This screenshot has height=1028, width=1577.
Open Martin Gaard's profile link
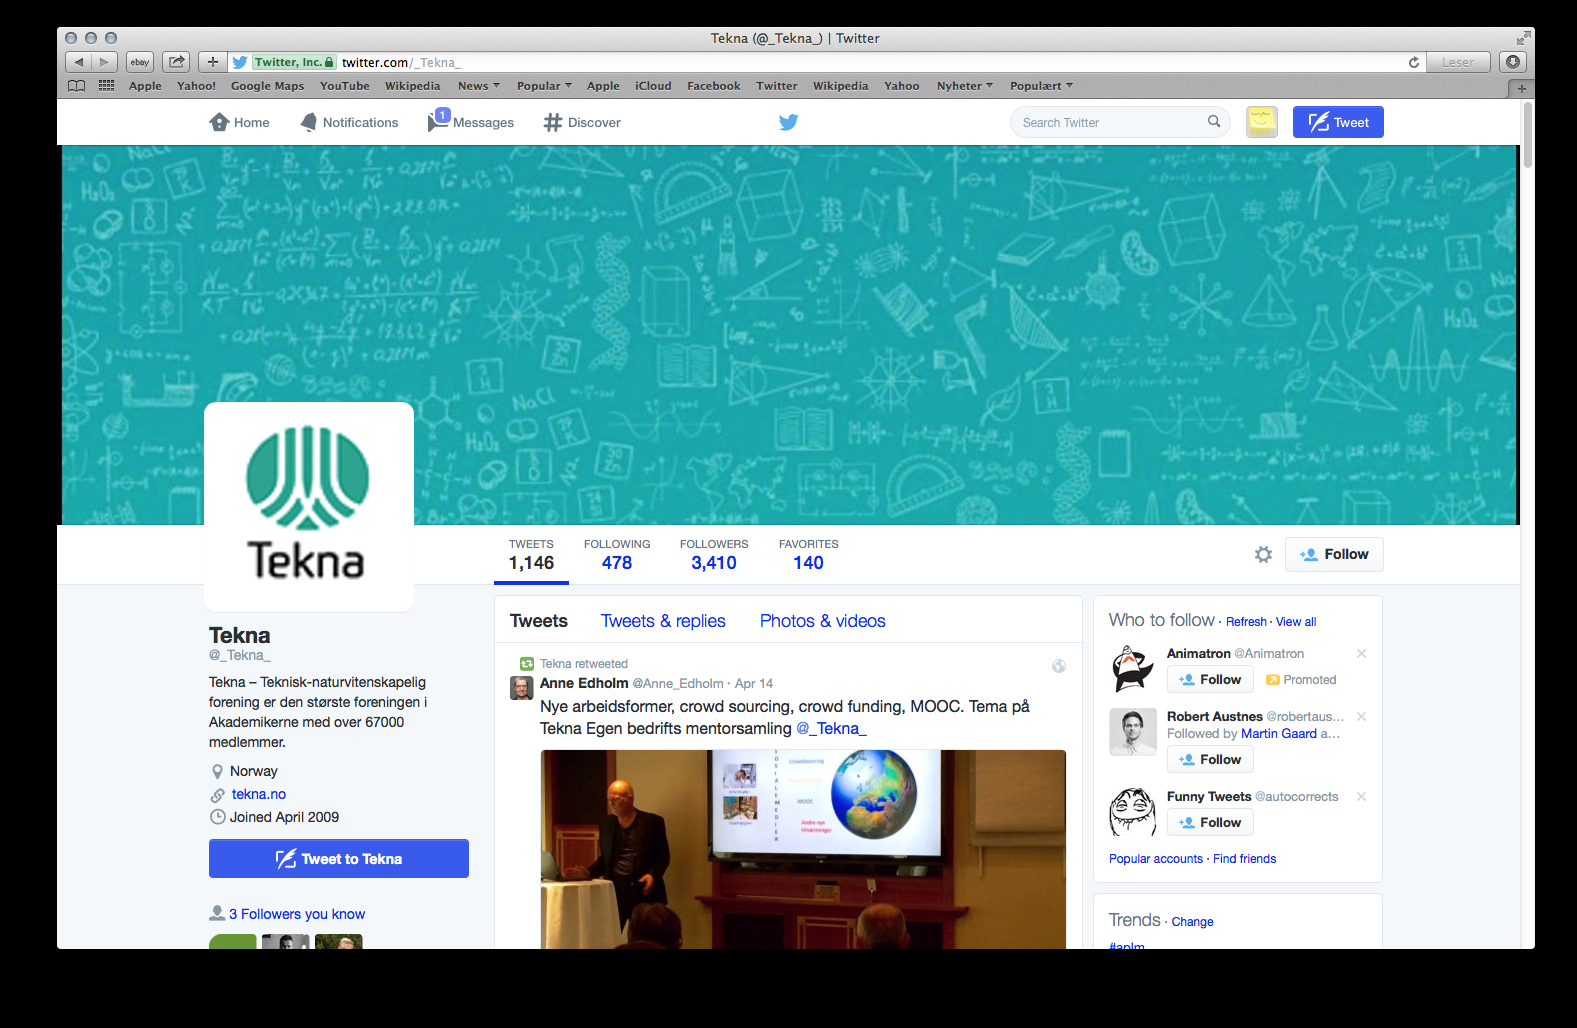(x=1279, y=733)
